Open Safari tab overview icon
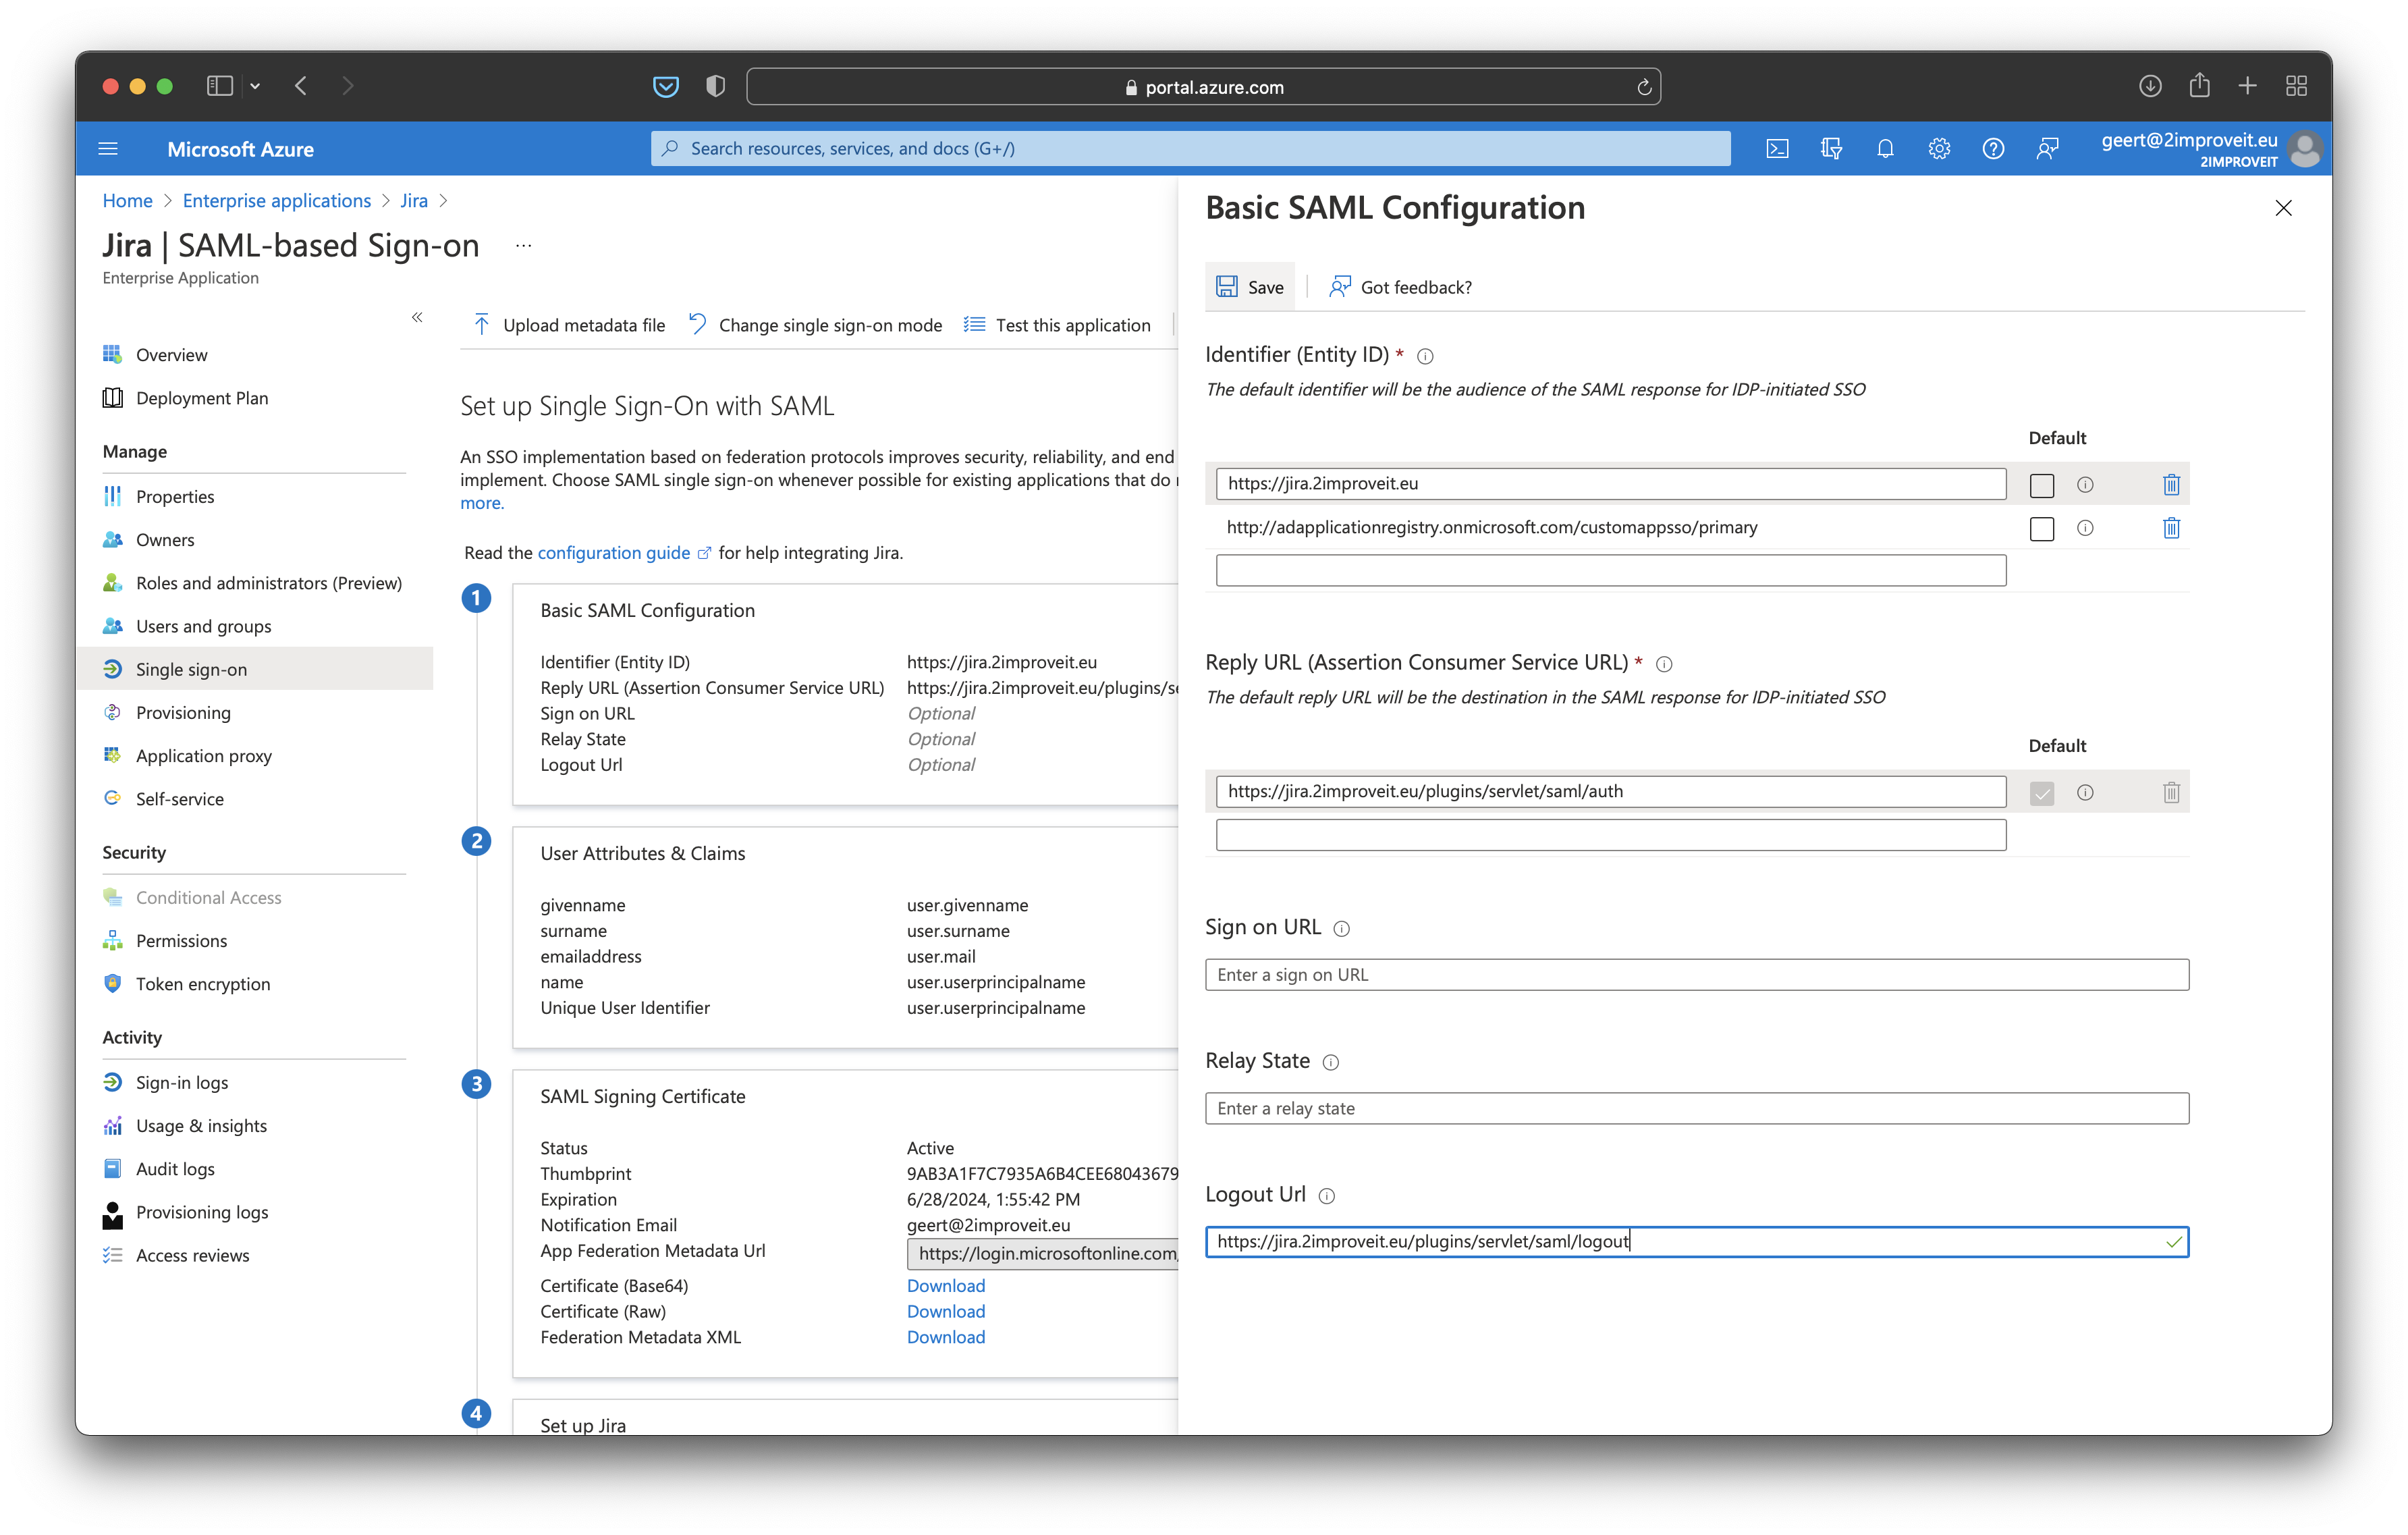The height and width of the screenshot is (1535, 2408). pyautogui.click(x=2297, y=86)
